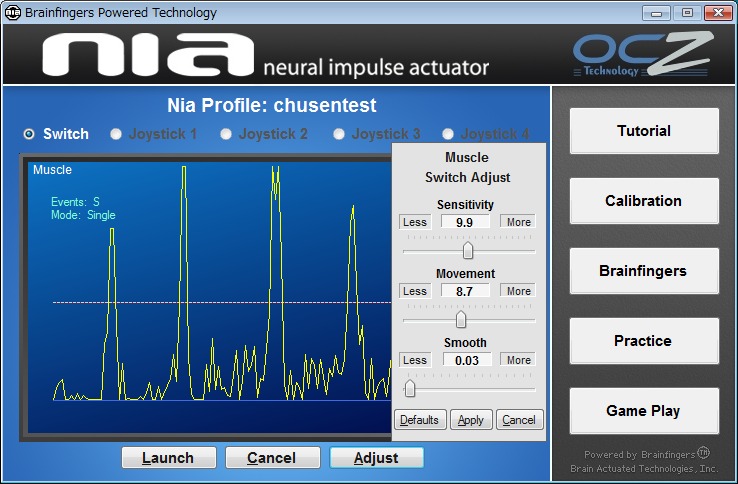Click the 'Events: S' text
The height and width of the screenshot is (484, 738).
click(75, 202)
